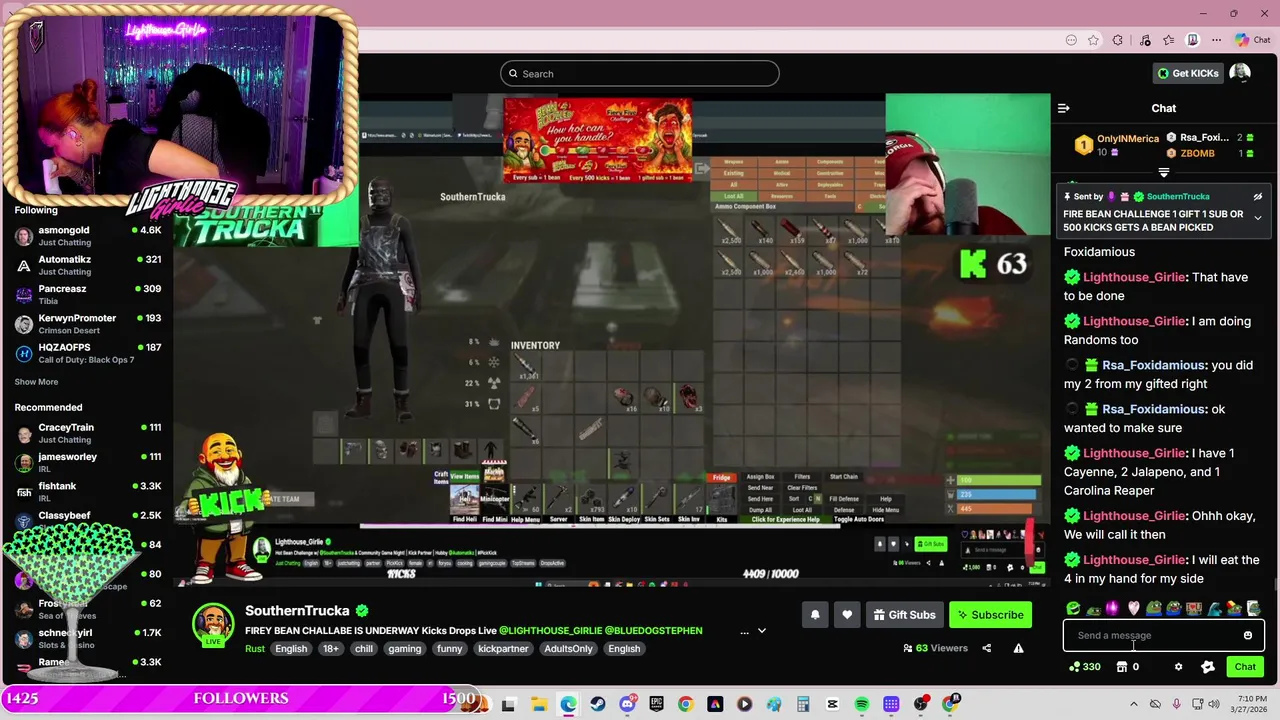Image resolution: width=1280 pixels, height=720 pixels.
Task: Click the Subscribe button
Action: point(990,615)
